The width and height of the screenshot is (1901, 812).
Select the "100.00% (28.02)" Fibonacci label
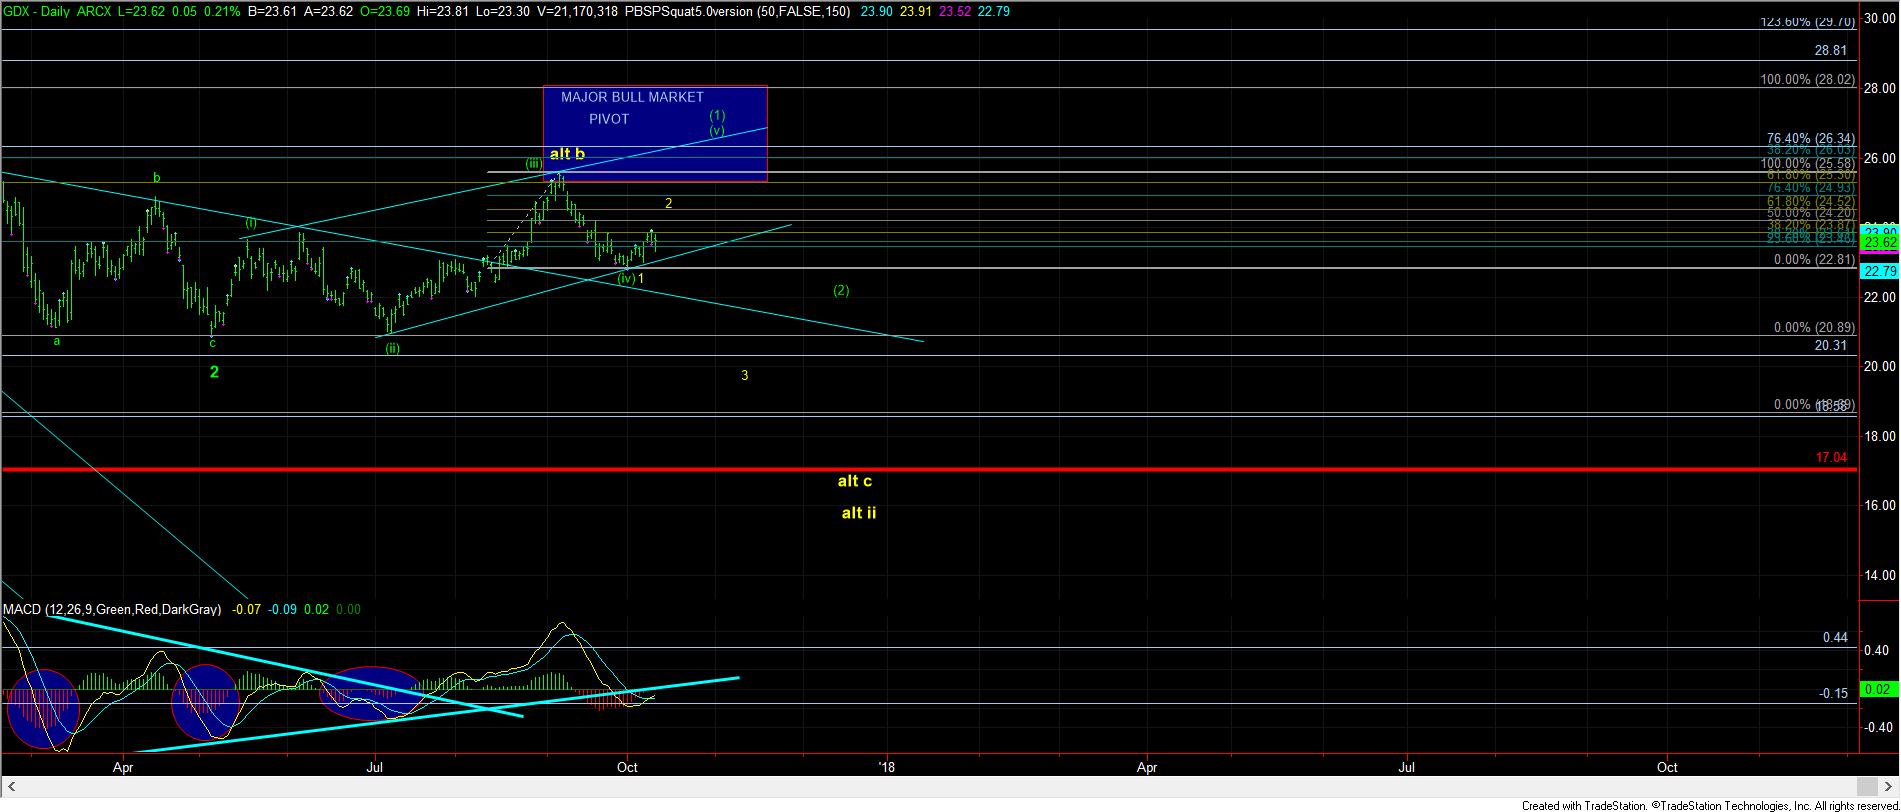[x=1808, y=80]
